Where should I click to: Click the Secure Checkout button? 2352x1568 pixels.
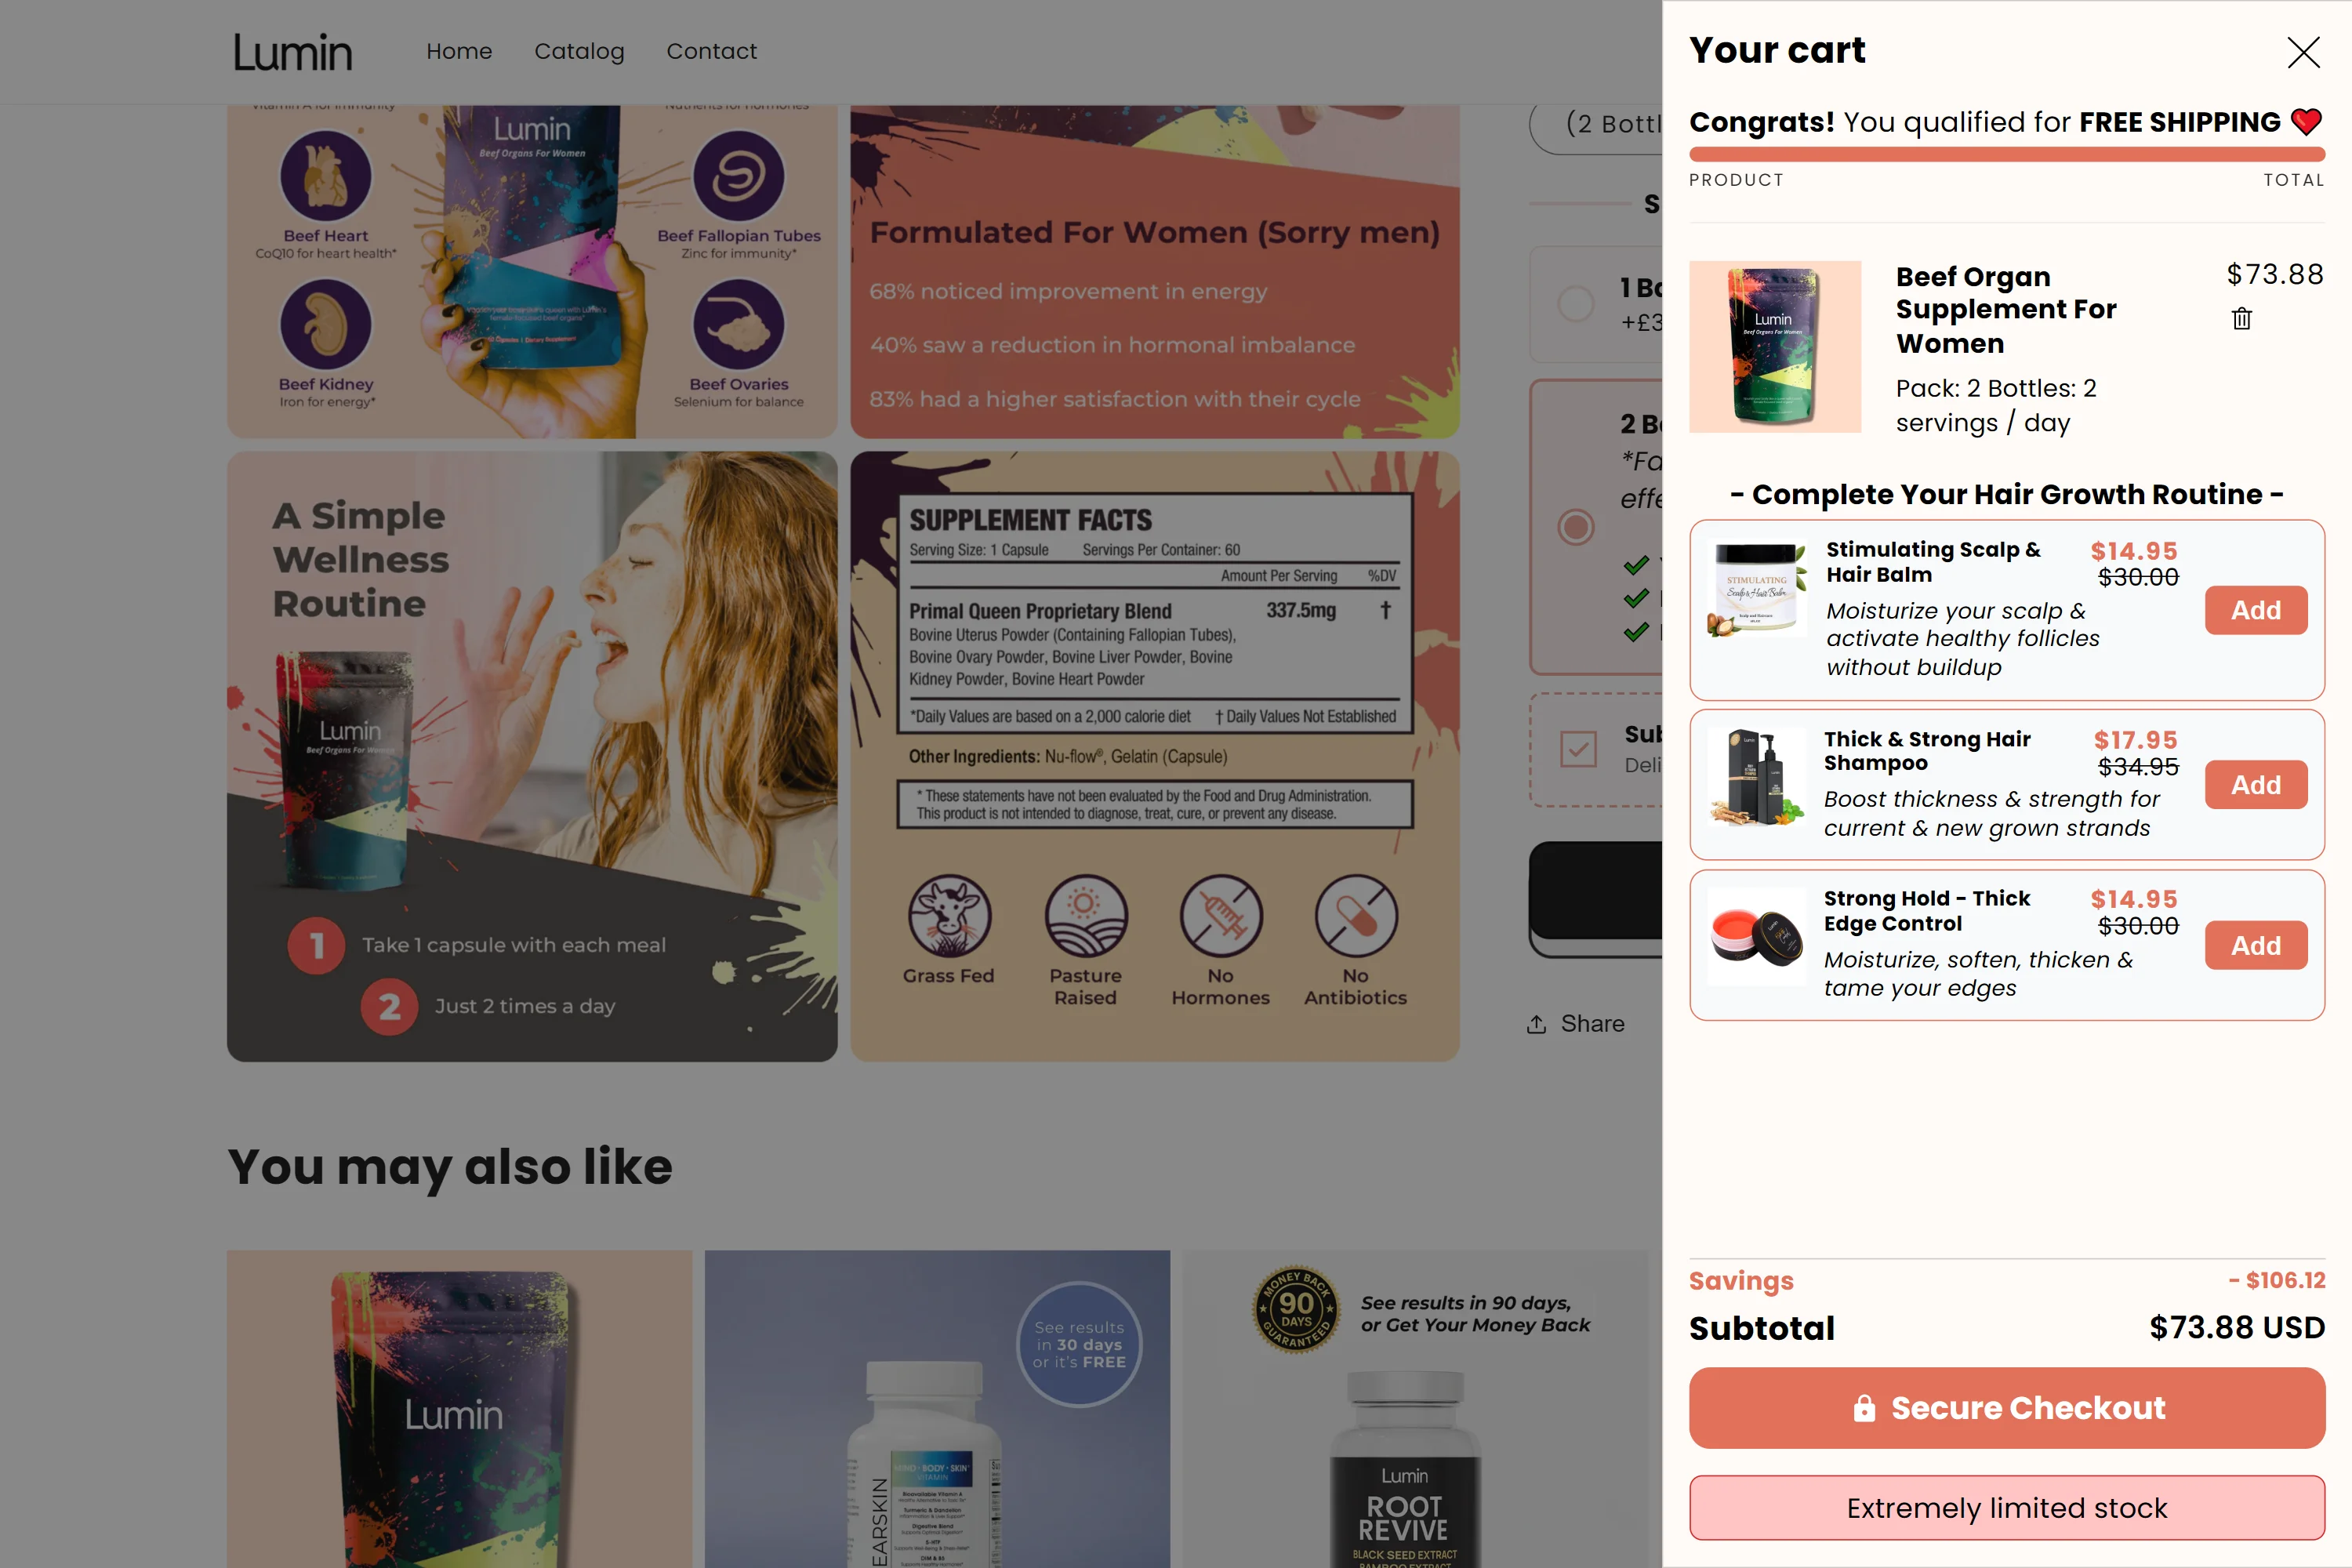tap(2006, 1408)
